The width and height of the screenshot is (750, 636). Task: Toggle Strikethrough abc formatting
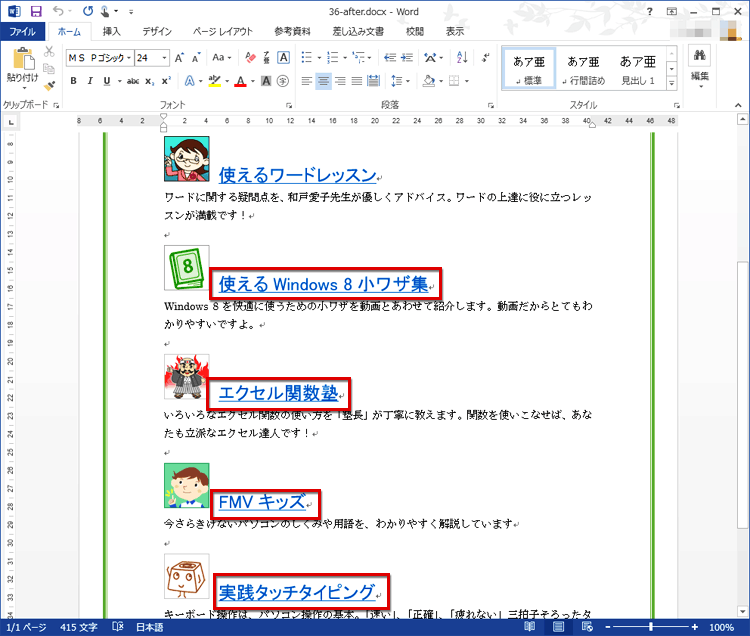[x=133, y=81]
